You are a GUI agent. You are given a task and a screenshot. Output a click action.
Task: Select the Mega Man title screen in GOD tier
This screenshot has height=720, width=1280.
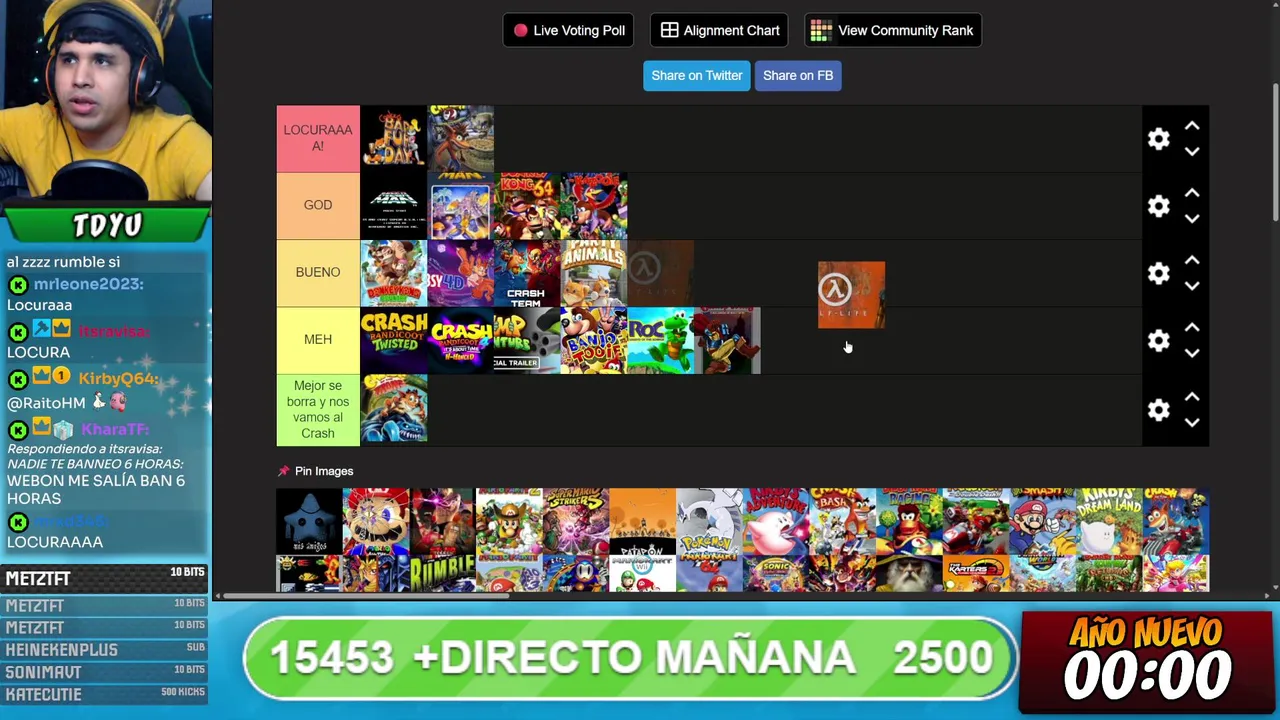[x=394, y=206]
